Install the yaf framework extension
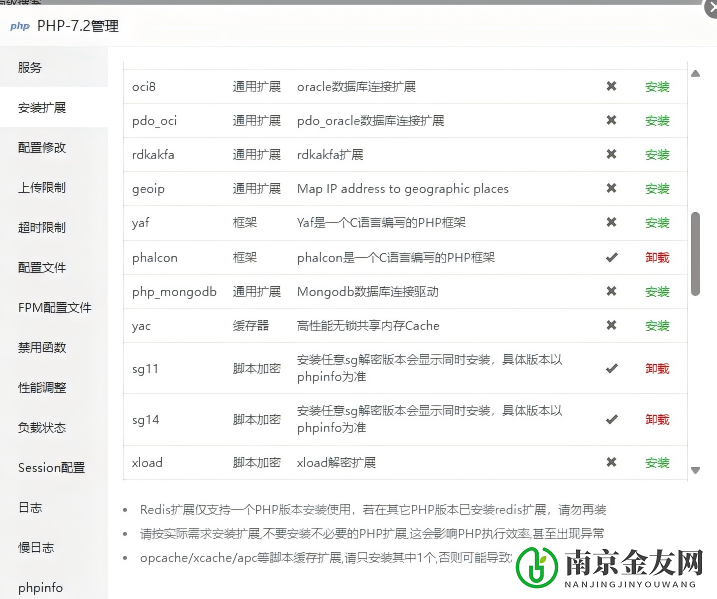 [657, 223]
